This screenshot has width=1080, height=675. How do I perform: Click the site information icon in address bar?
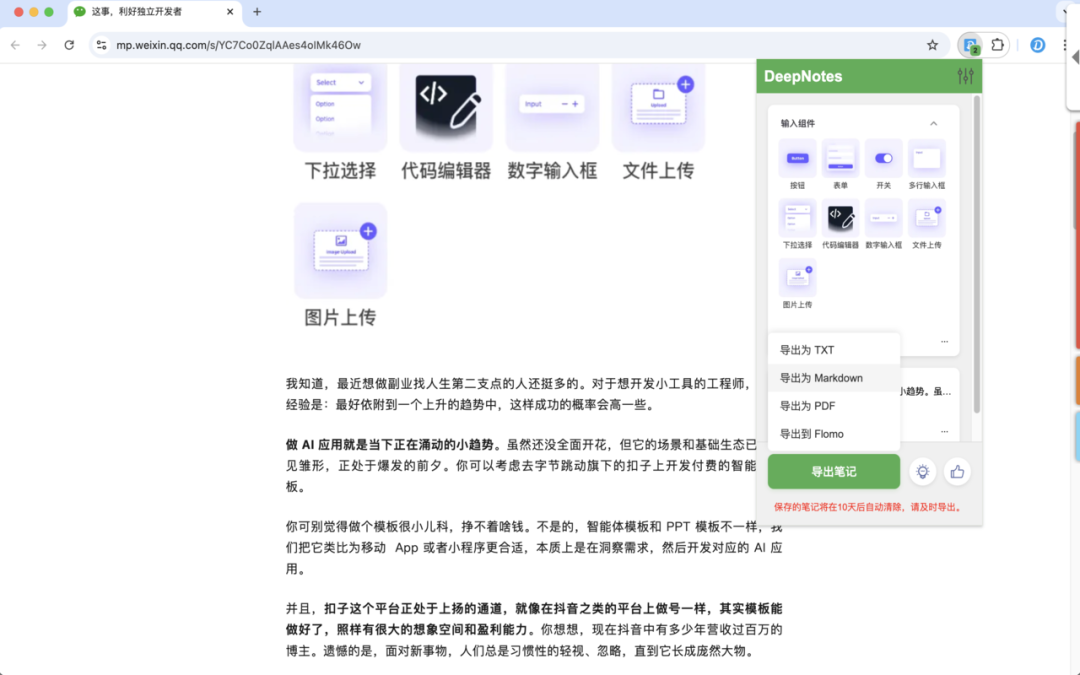[101, 45]
